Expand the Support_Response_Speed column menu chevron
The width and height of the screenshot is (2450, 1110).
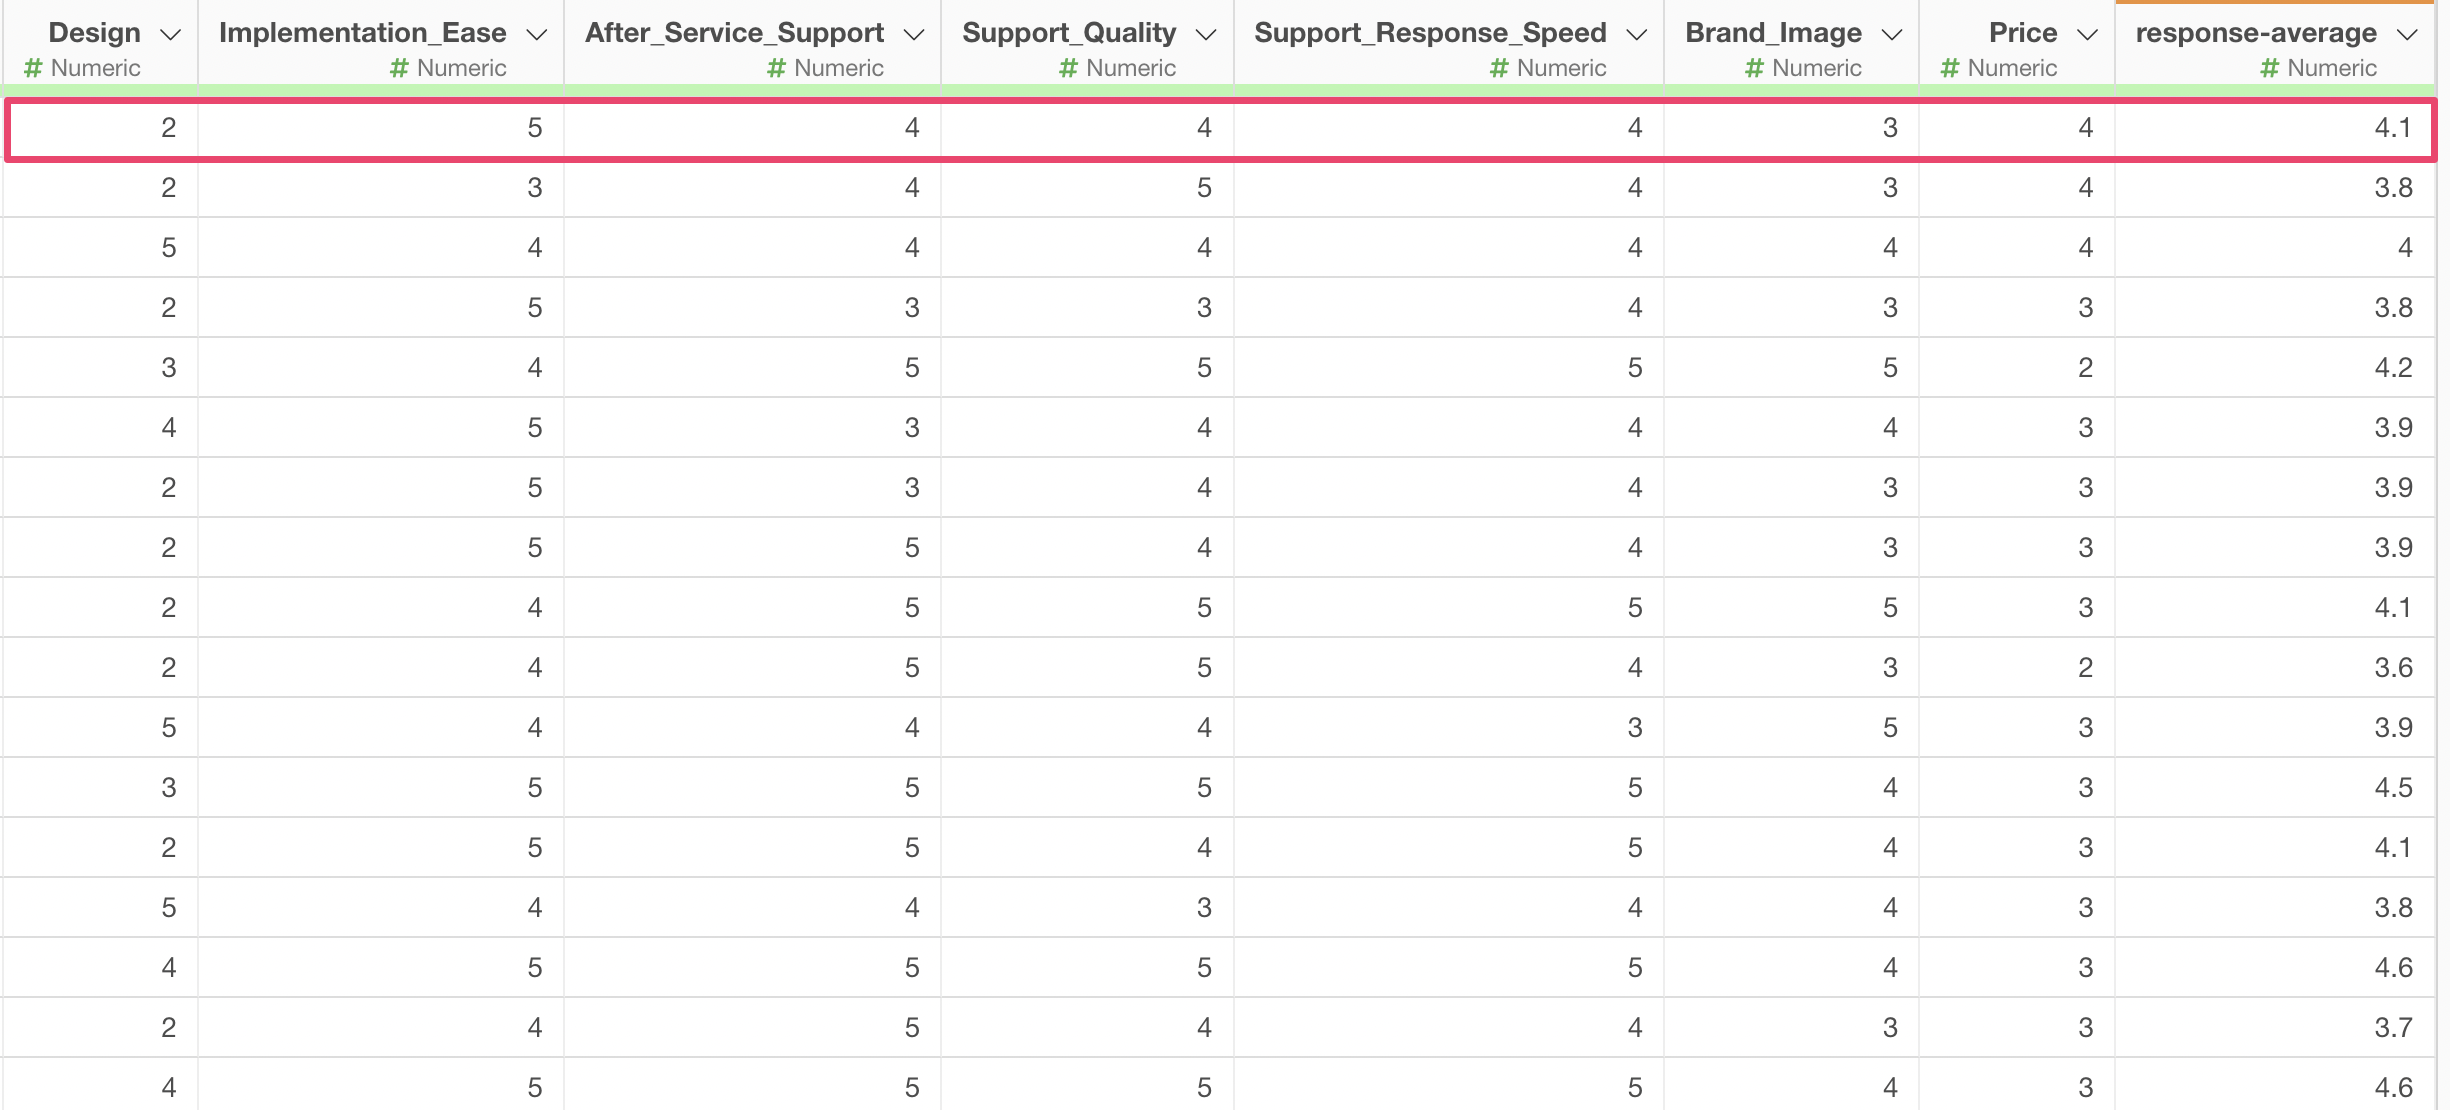(1637, 35)
